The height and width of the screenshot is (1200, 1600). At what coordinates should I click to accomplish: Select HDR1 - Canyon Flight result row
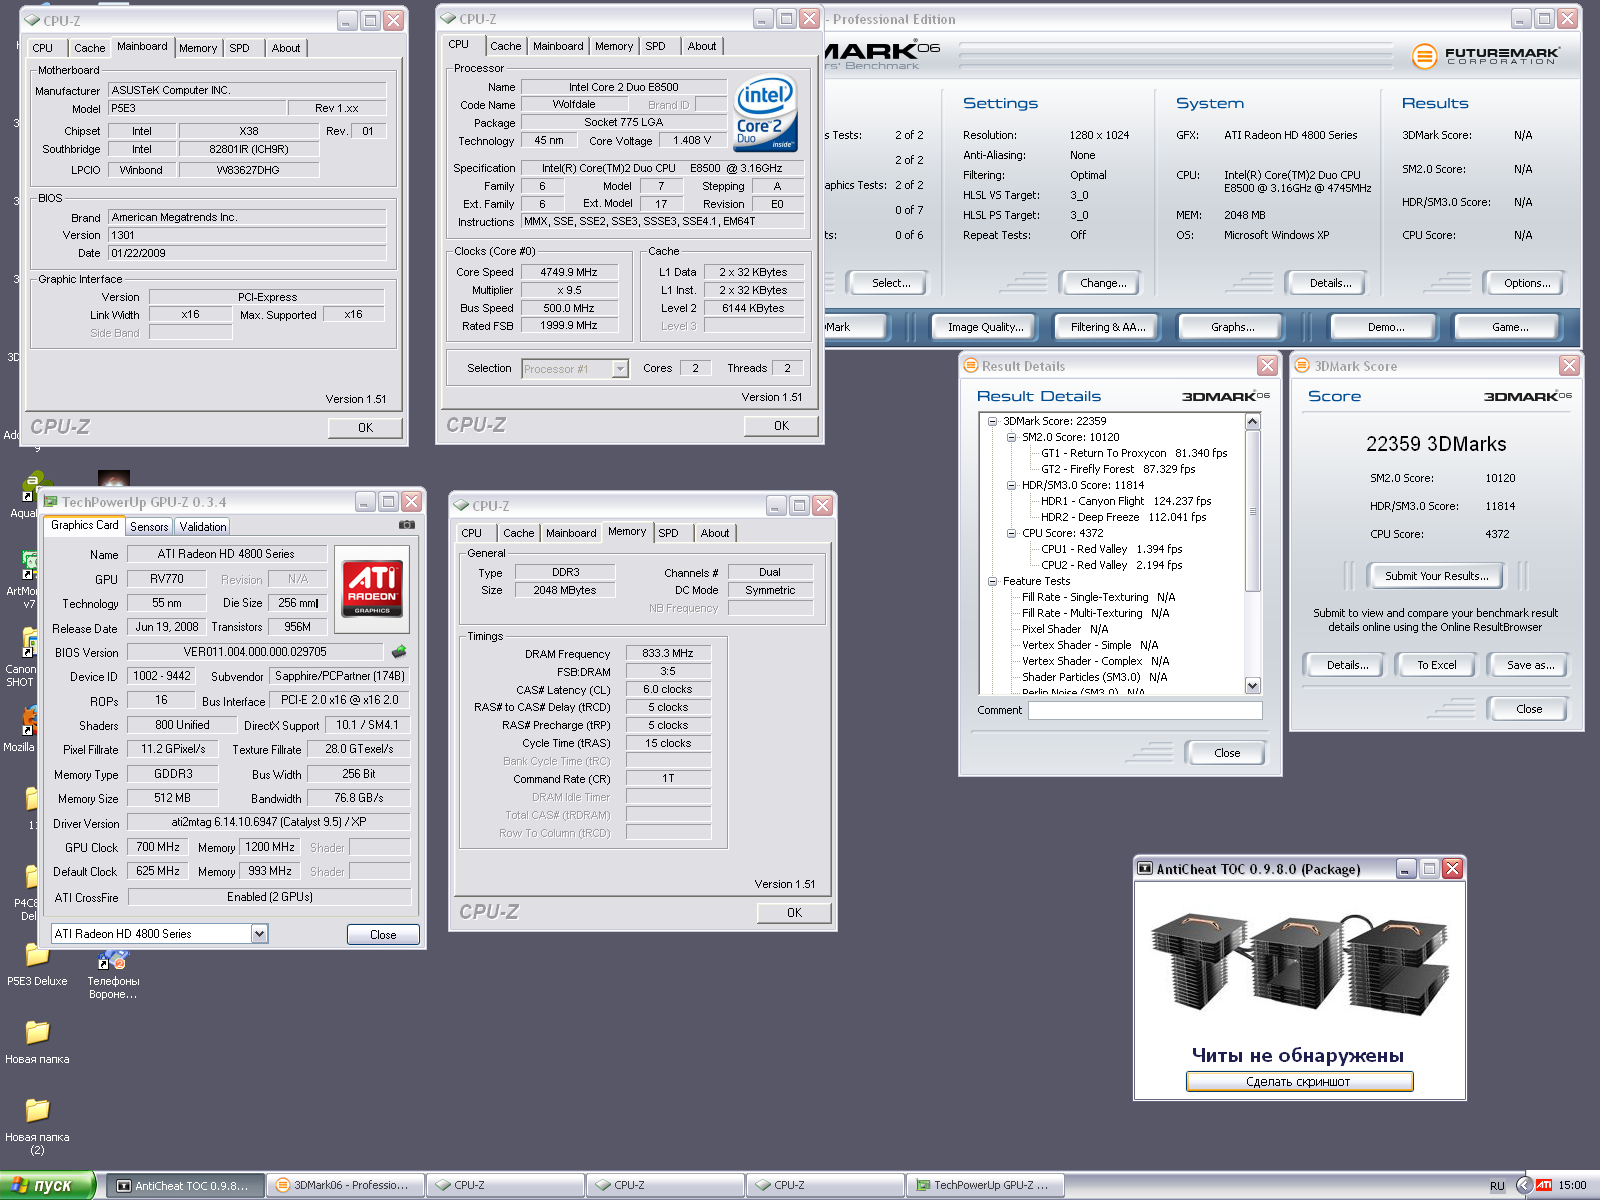tap(1126, 501)
